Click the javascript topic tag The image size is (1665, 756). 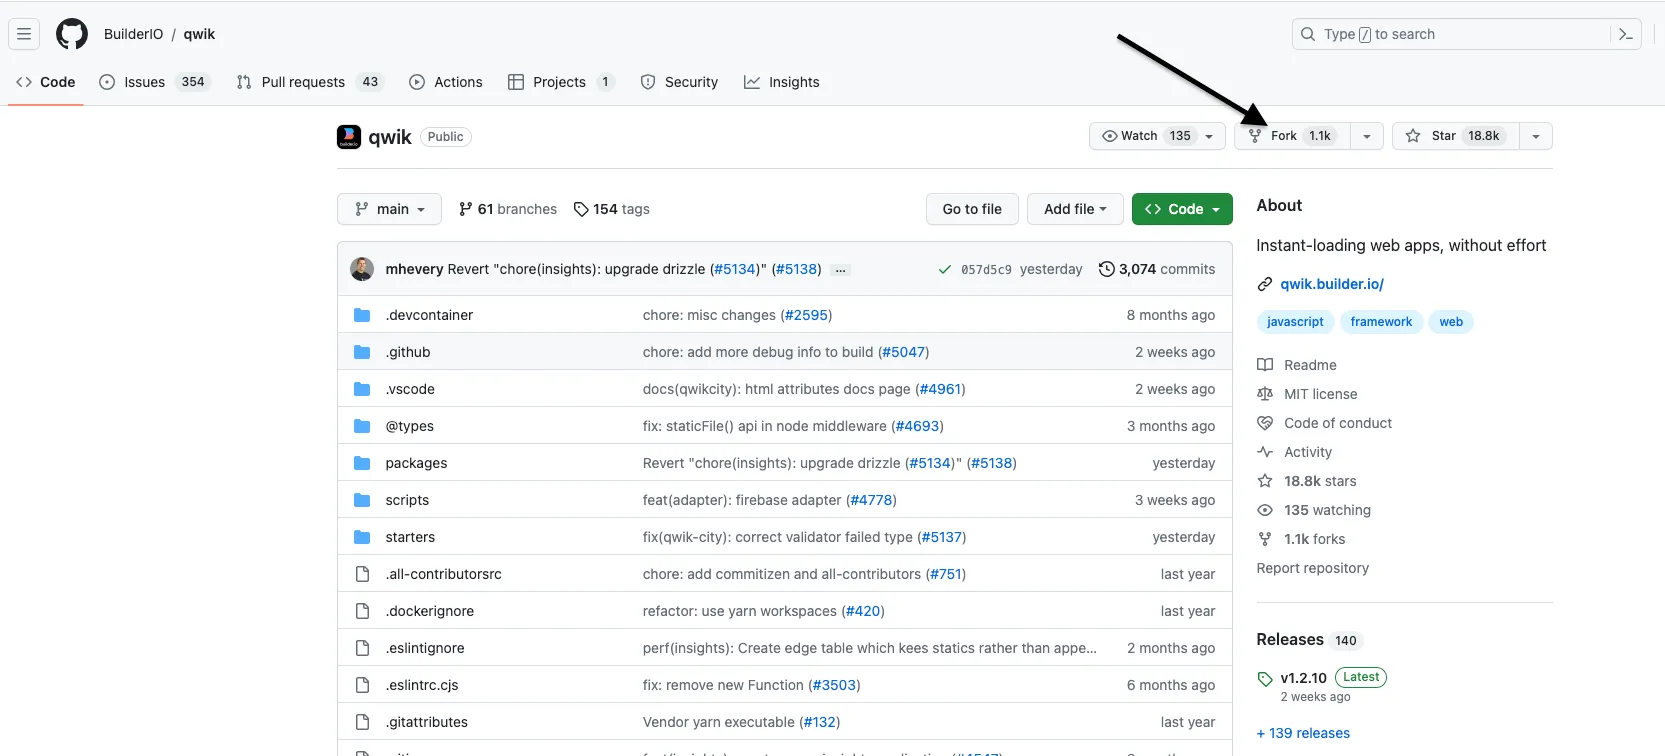[x=1295, y=322]
